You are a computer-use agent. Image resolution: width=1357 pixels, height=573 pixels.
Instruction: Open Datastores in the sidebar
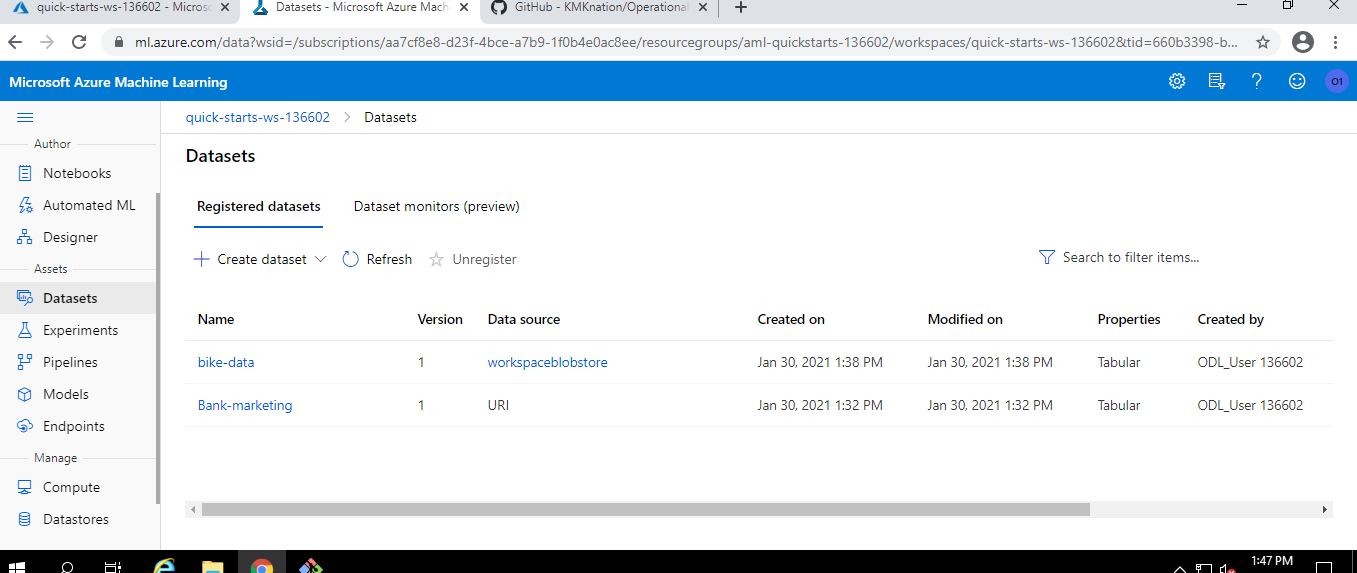point(76,519)
